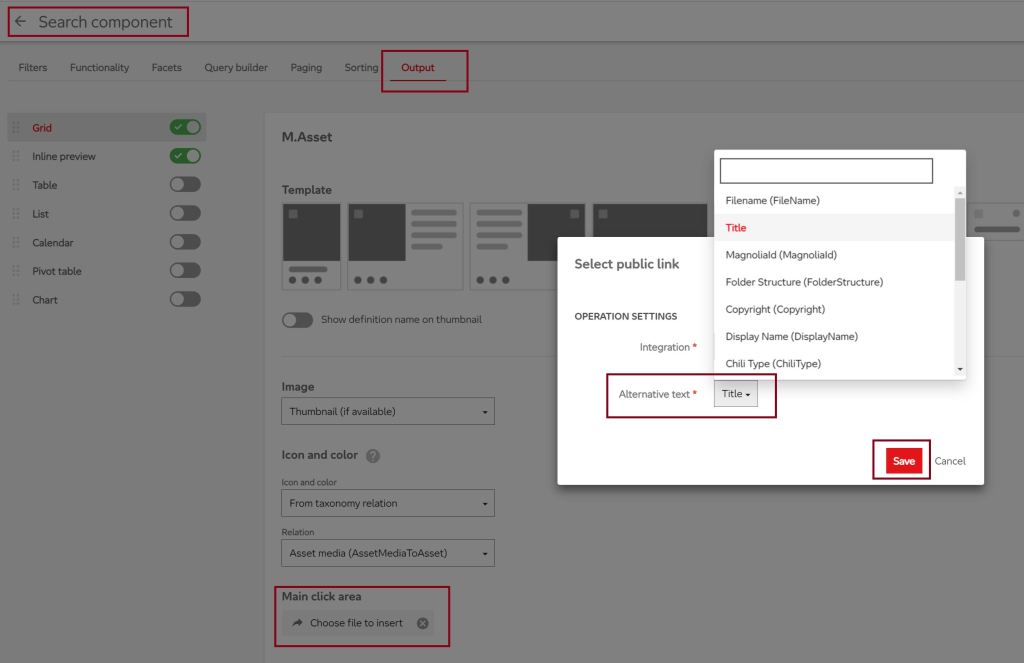Open the Thumbnail (if available) image dropdown
The image size is (1024, 663).
click(388, 412)
